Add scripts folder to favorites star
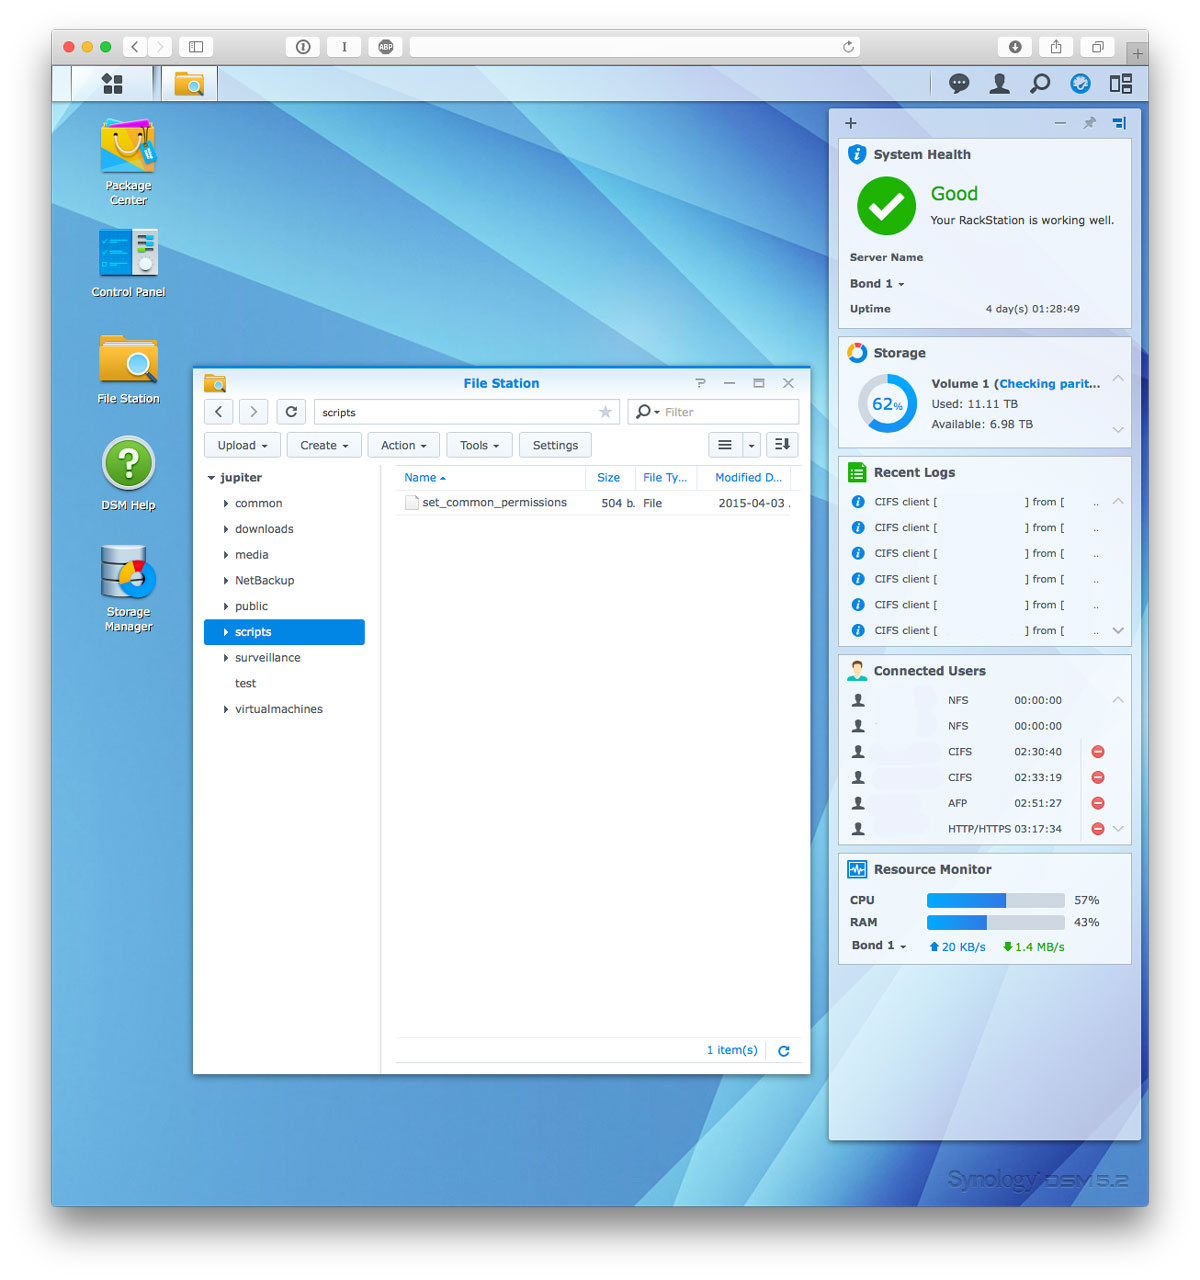This screenshot has height=1280, width=1200. click(605, 412)
